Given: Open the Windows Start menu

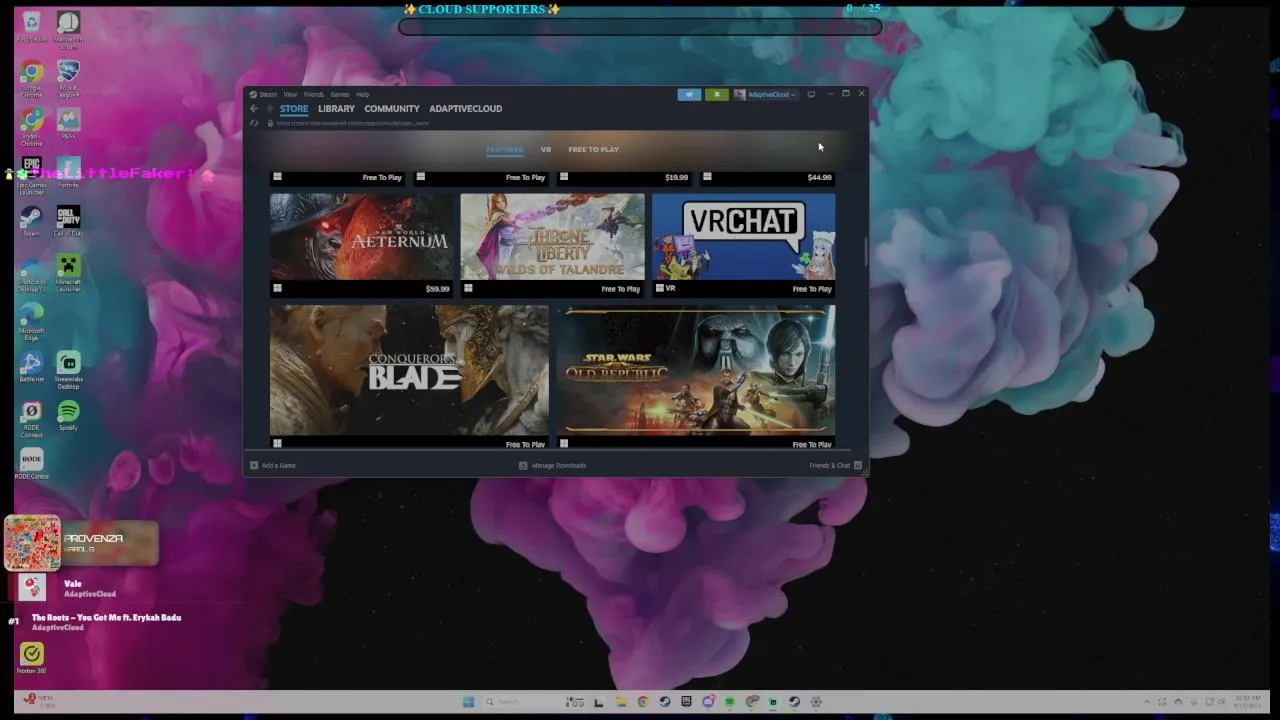Looking at the screenshot, I should click(x=468, y=702).
